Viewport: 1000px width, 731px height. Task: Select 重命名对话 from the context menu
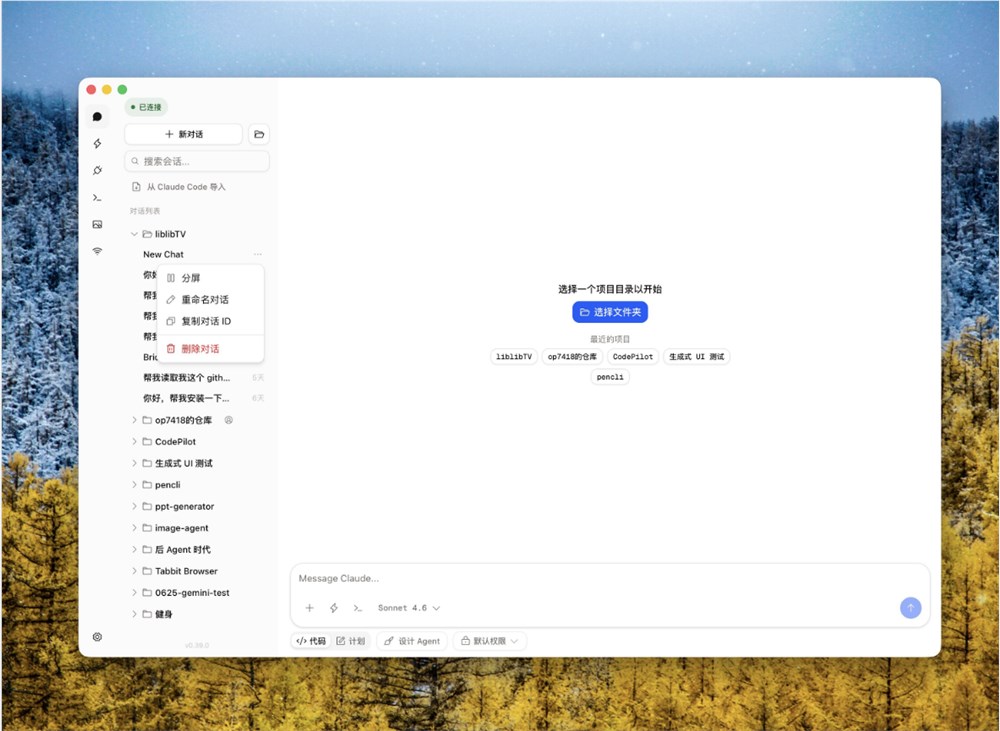[x=203, y=299]
